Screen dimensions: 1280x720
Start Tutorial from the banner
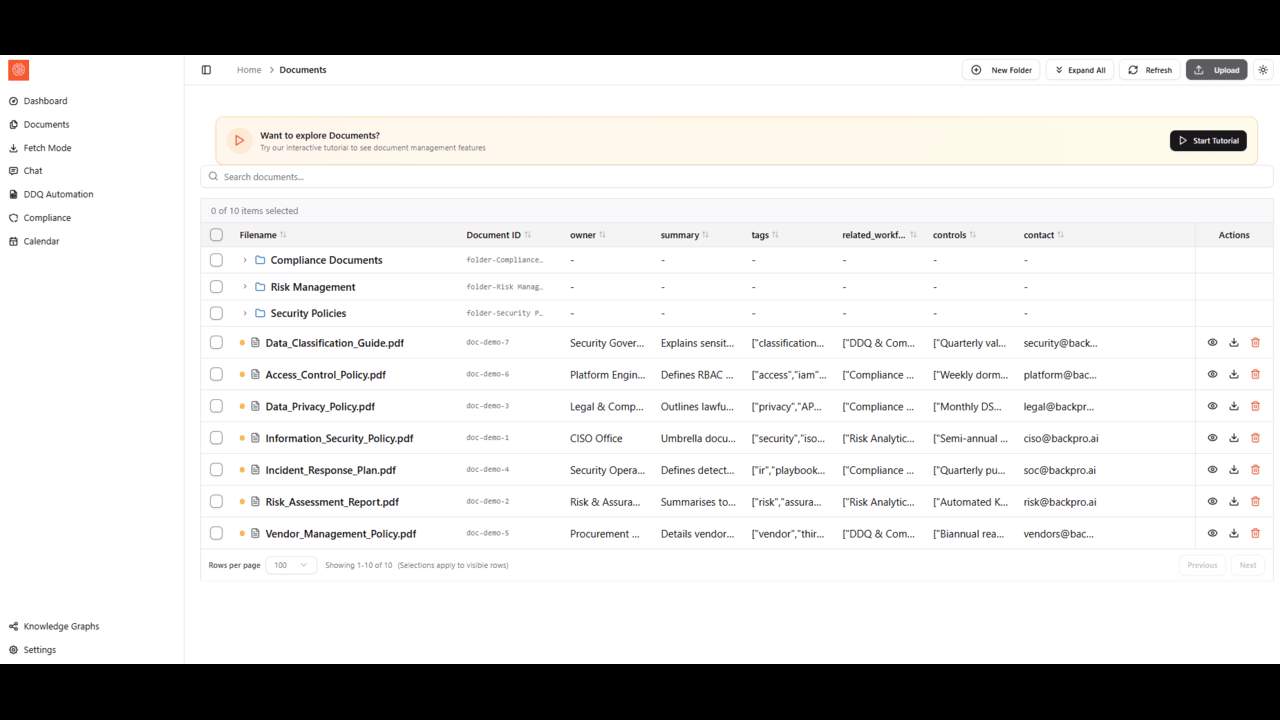(x=1208, y=141)
